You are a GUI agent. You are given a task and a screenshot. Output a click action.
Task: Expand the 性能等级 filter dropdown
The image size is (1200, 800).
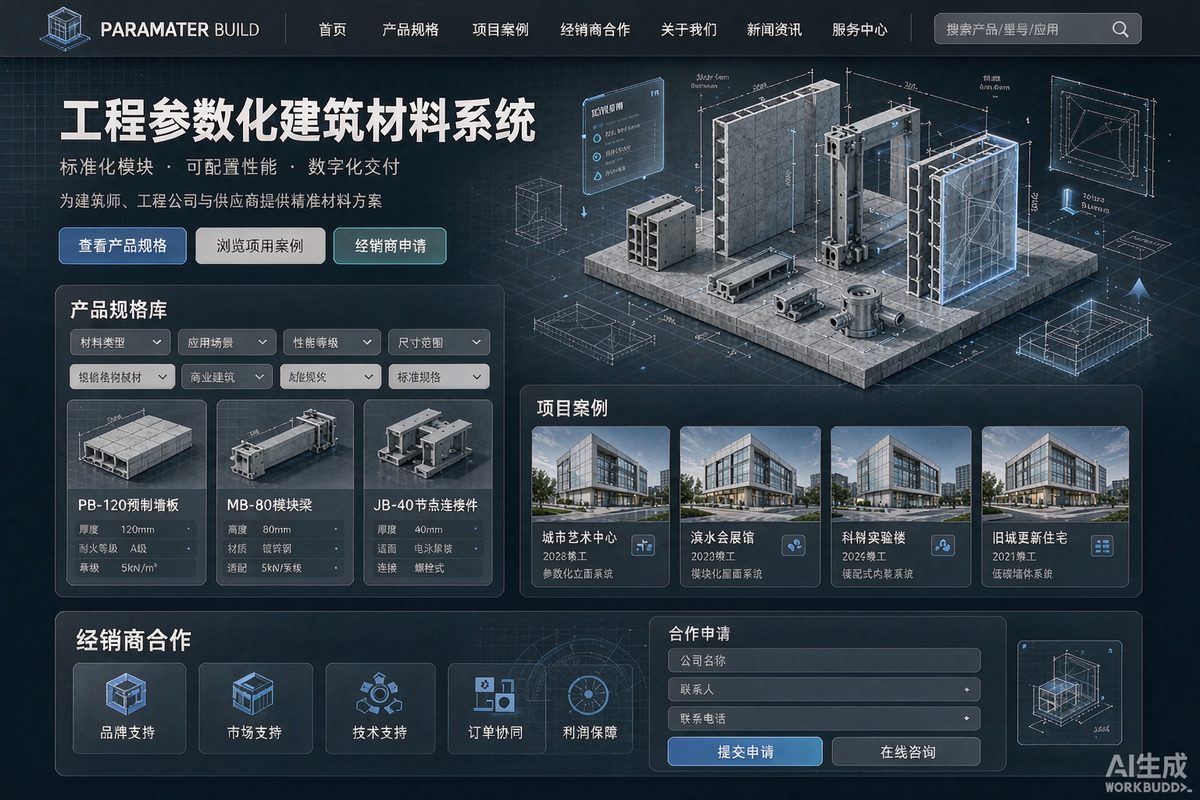point(332,342)
